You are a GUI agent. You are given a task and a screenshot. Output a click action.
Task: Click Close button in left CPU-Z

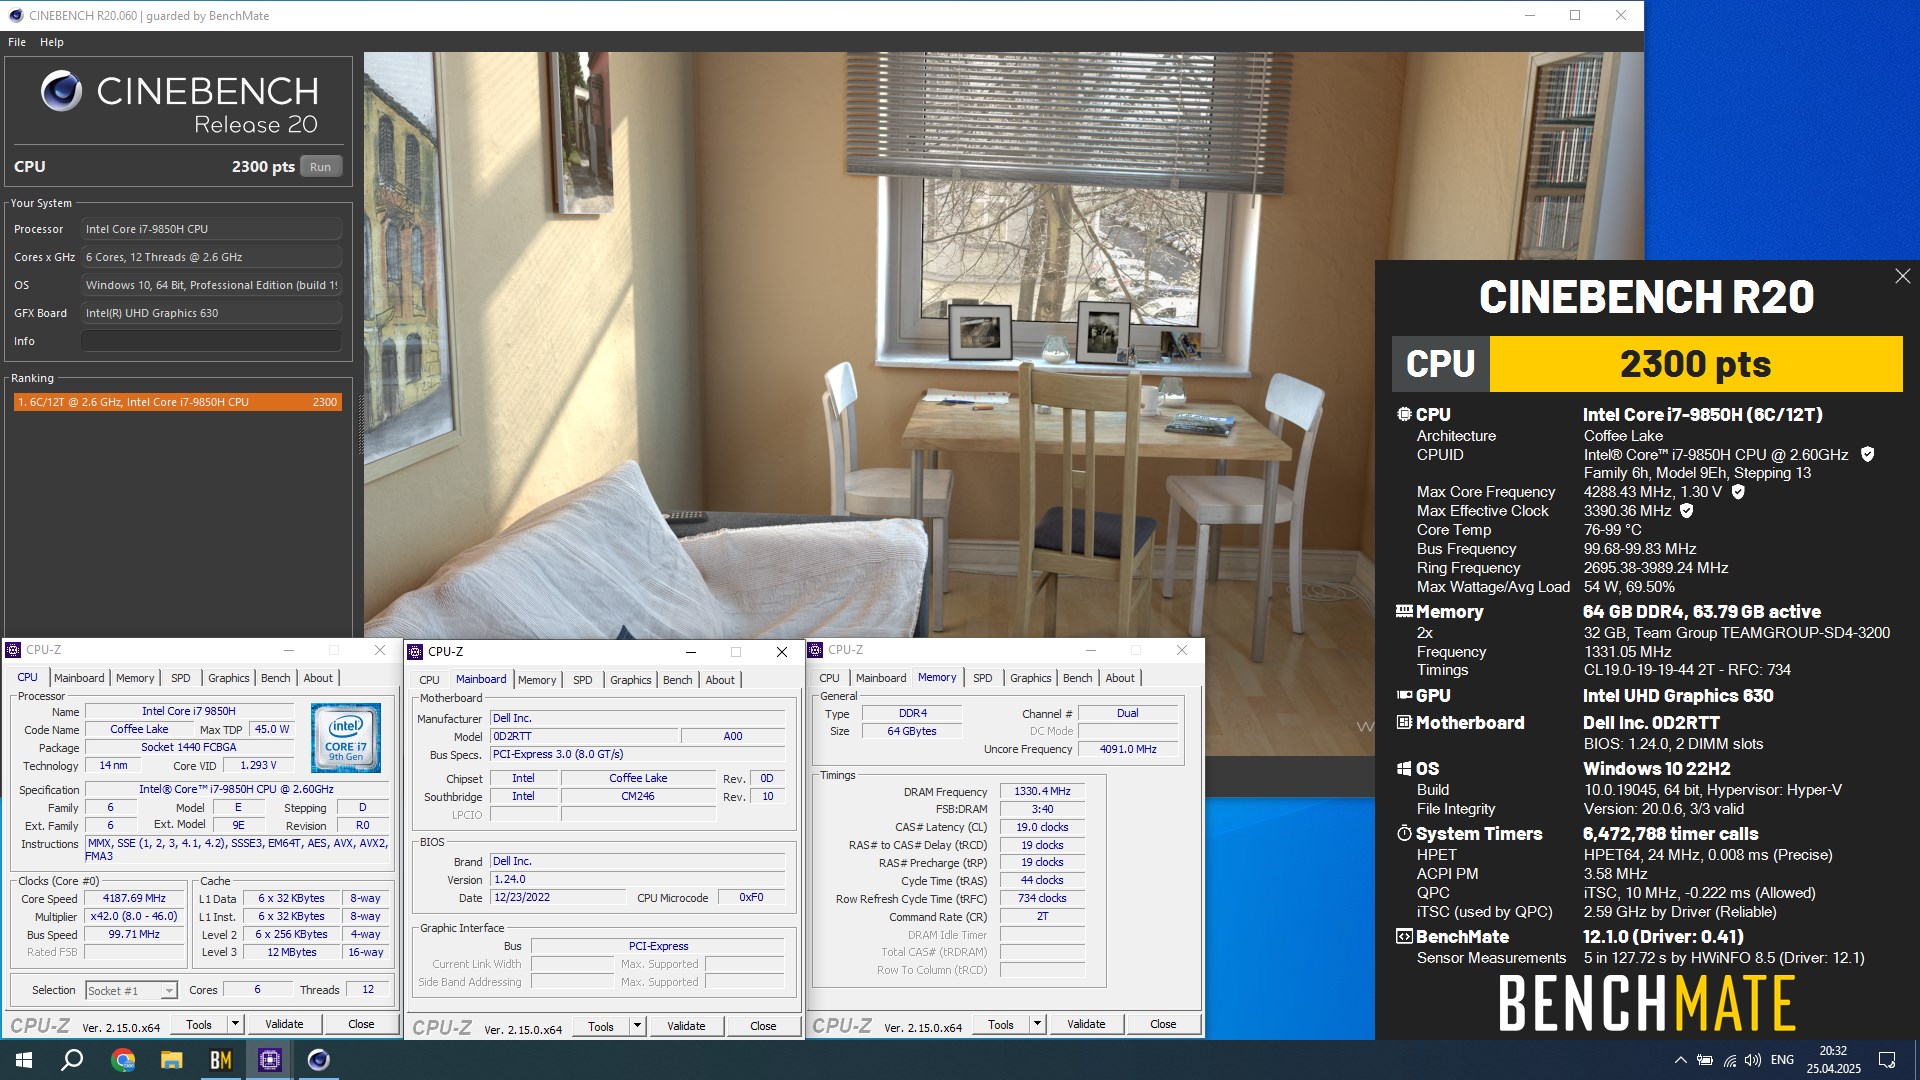point(361,1024)
